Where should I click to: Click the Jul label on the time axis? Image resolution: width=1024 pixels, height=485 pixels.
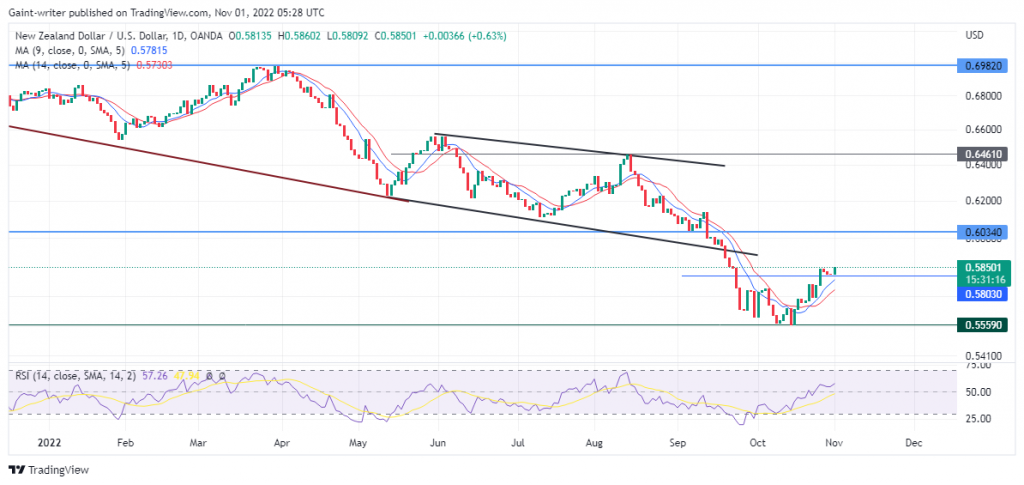[x=517, y=442]
